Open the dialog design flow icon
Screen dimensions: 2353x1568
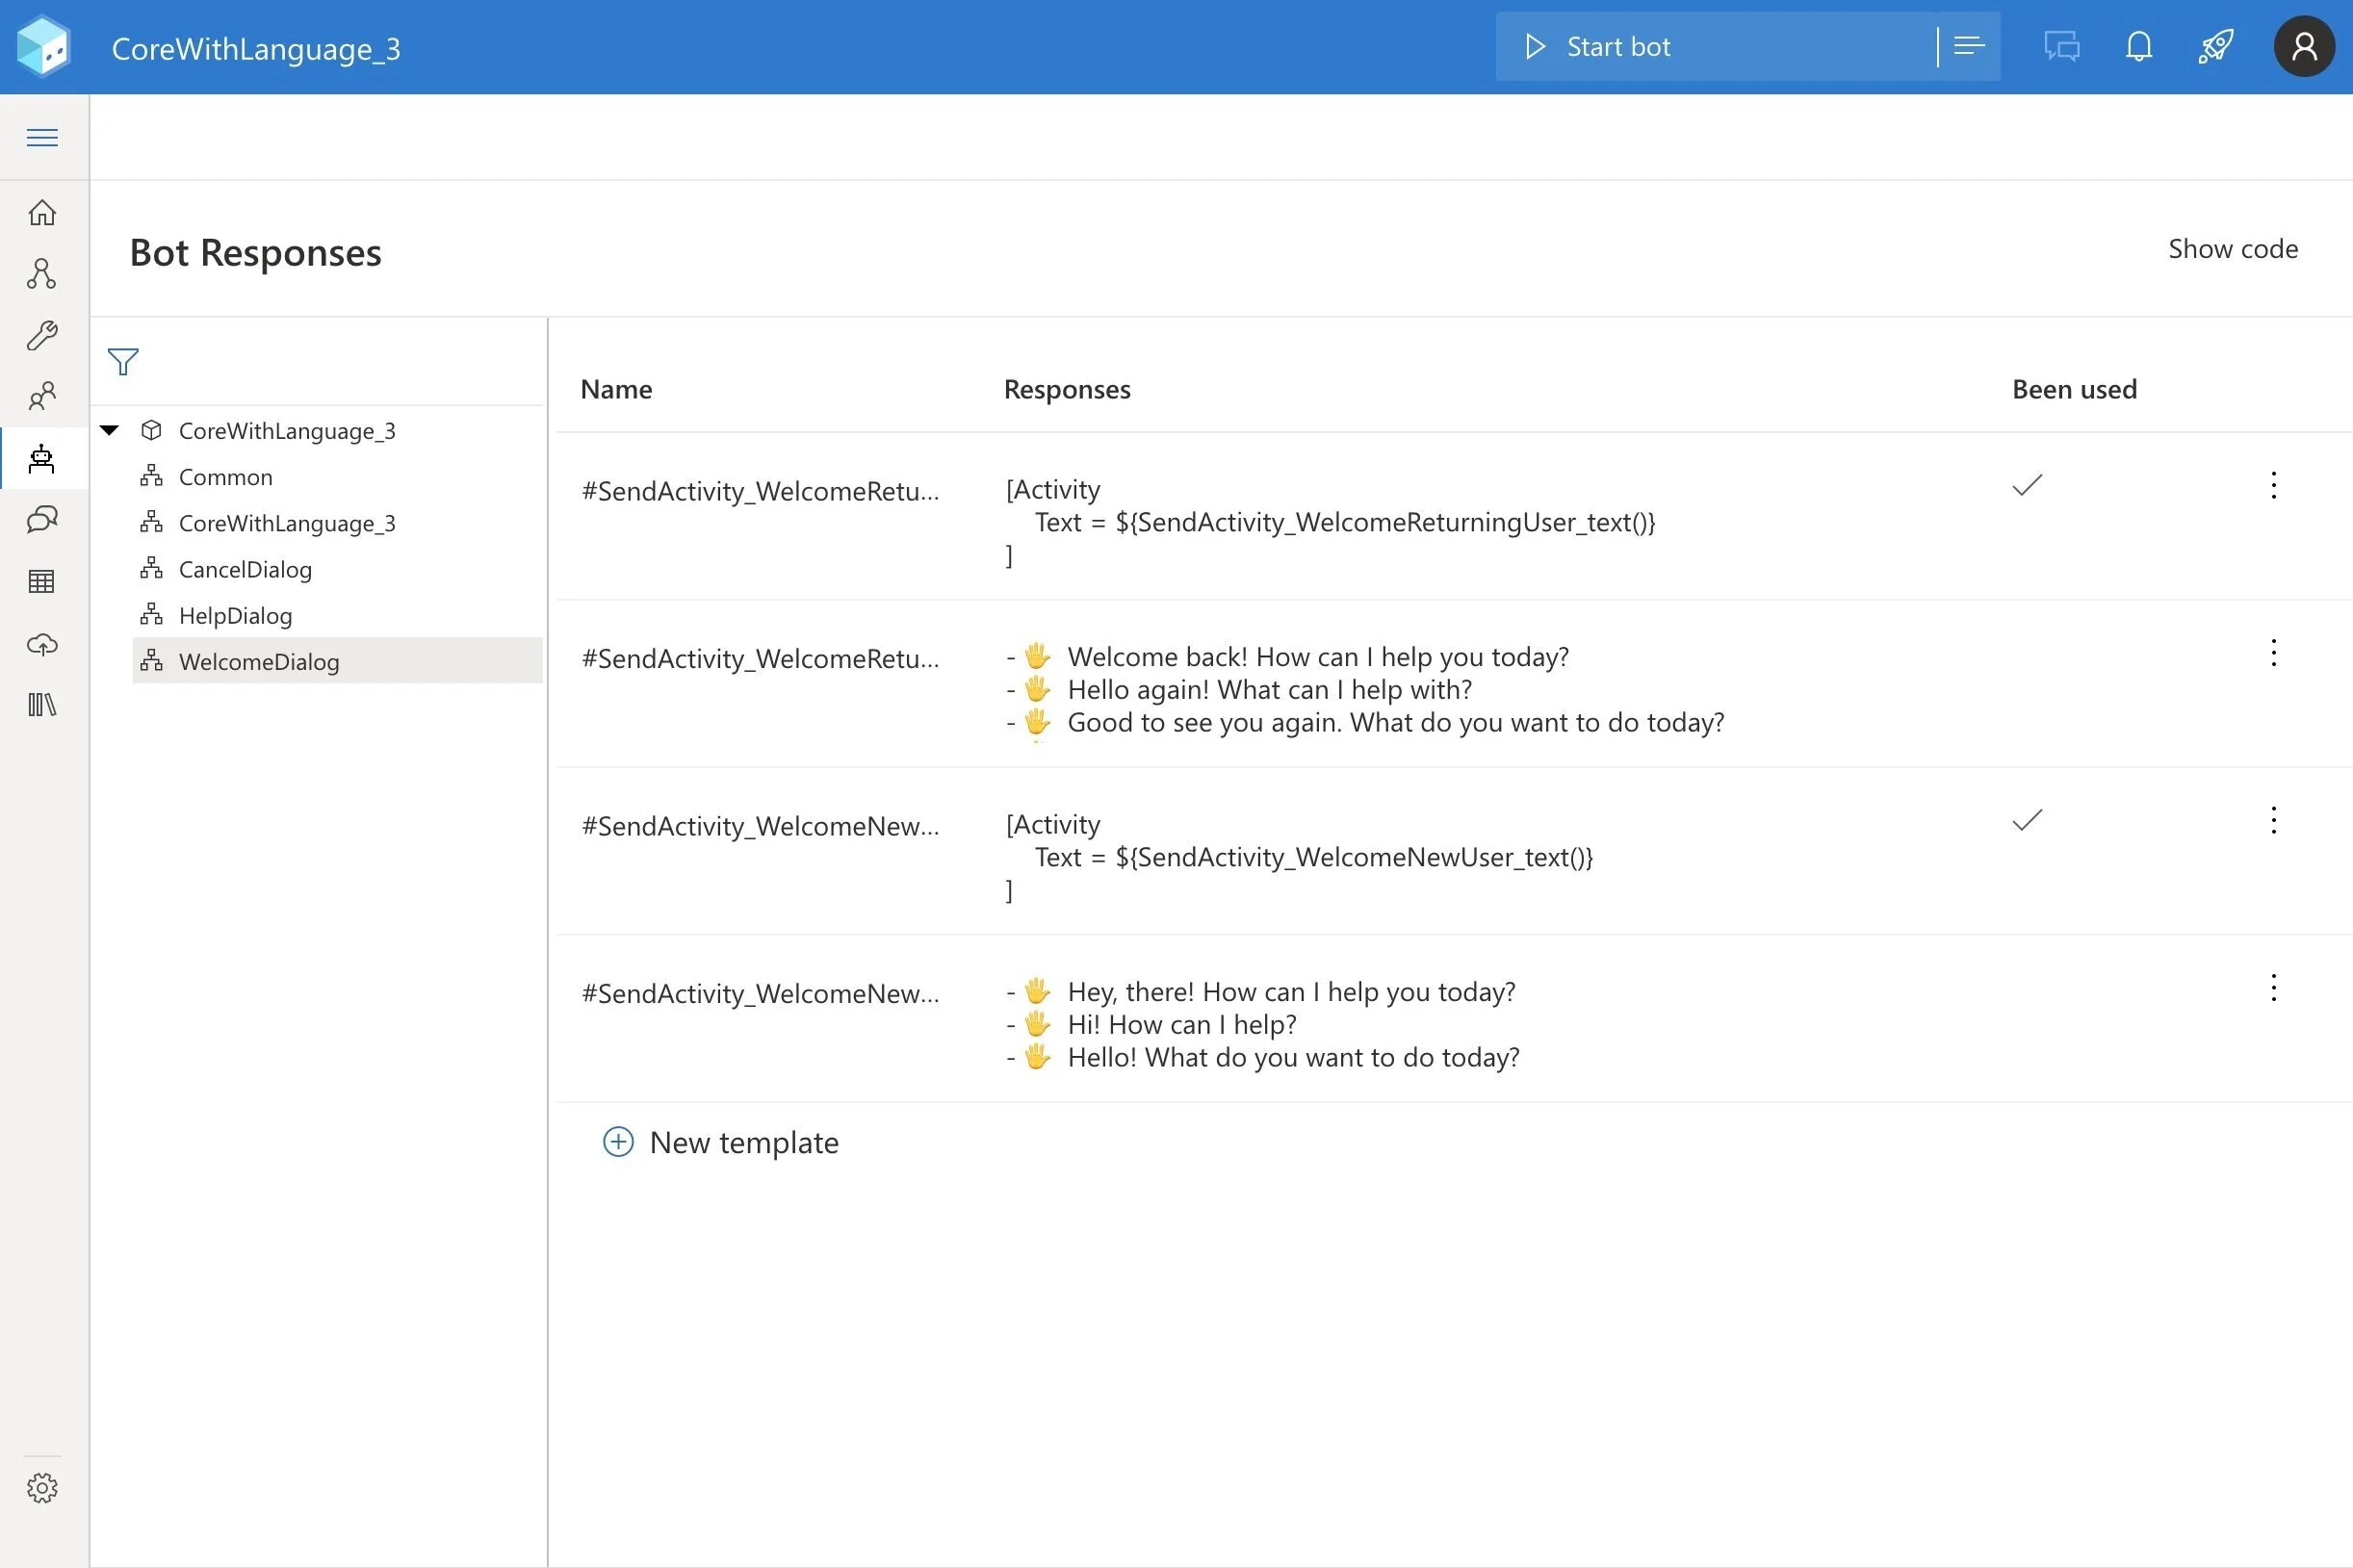42,274
